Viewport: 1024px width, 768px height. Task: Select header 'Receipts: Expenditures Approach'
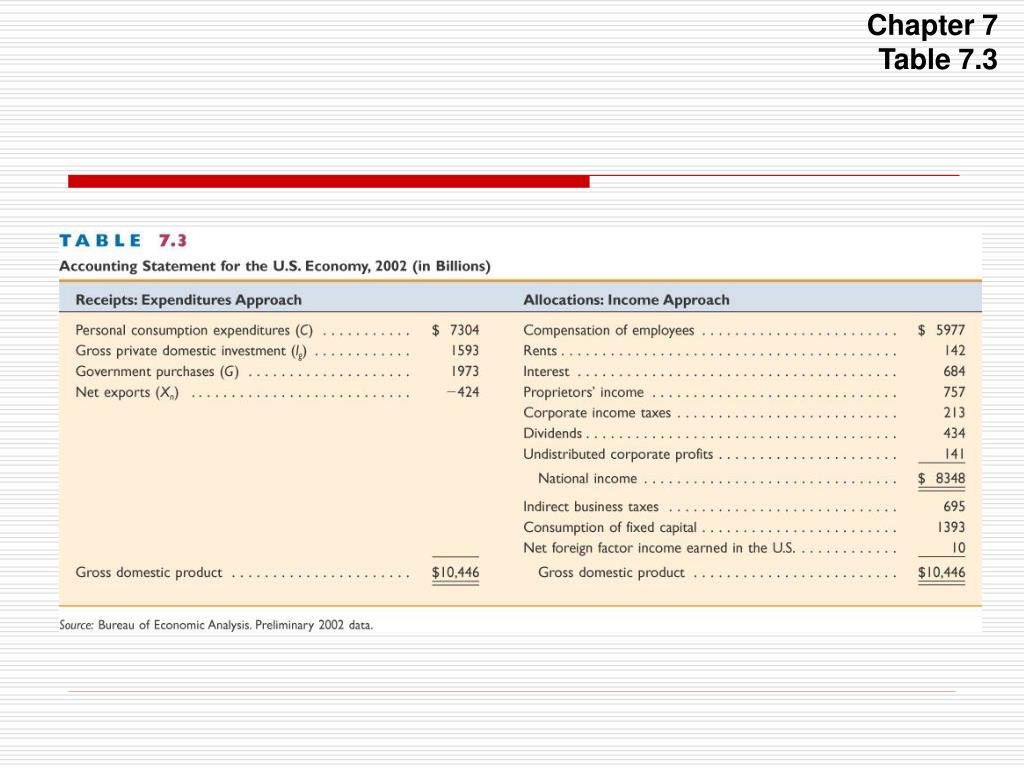pos(189,300)
